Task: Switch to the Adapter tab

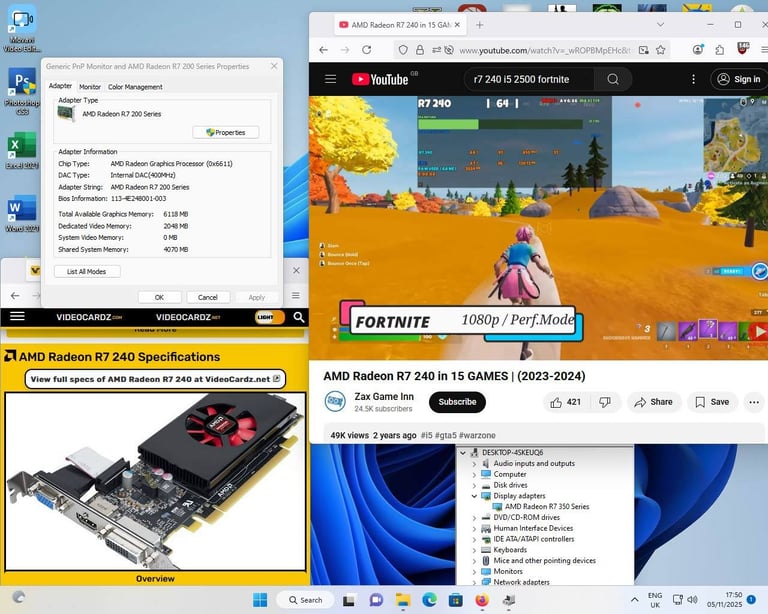Action: pyautogui.click(x=60, y=86)
